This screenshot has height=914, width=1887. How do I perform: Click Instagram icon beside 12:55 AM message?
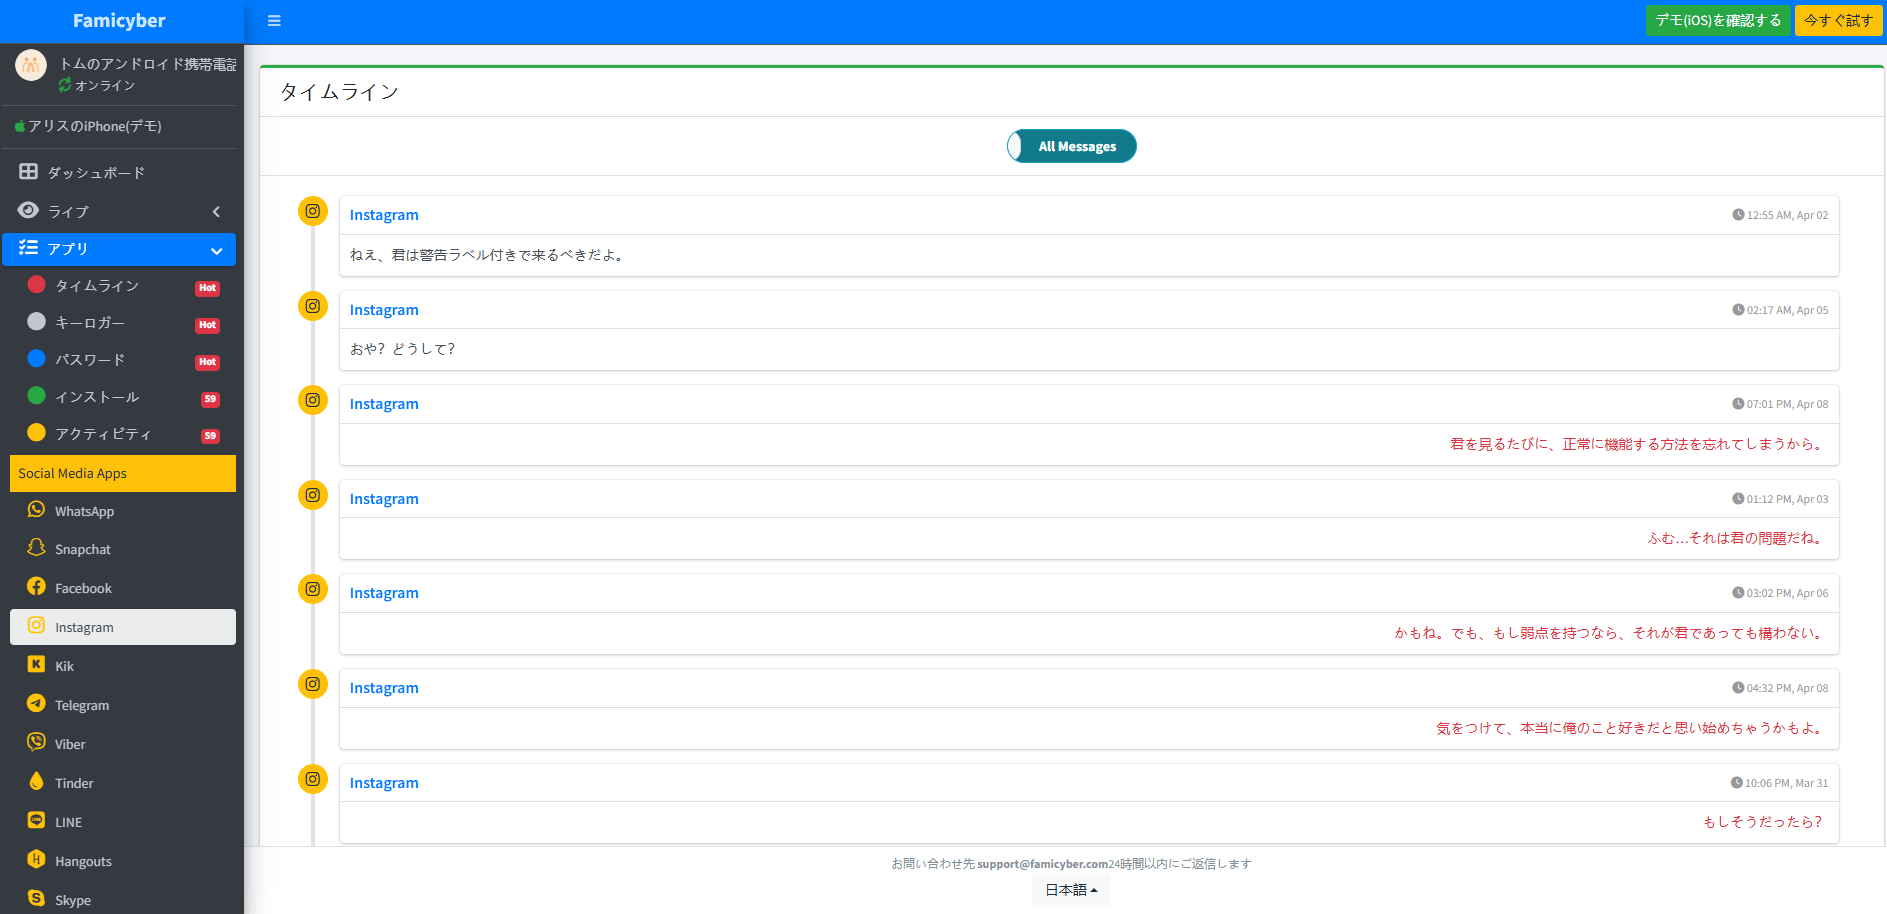[x=313, y=211]
